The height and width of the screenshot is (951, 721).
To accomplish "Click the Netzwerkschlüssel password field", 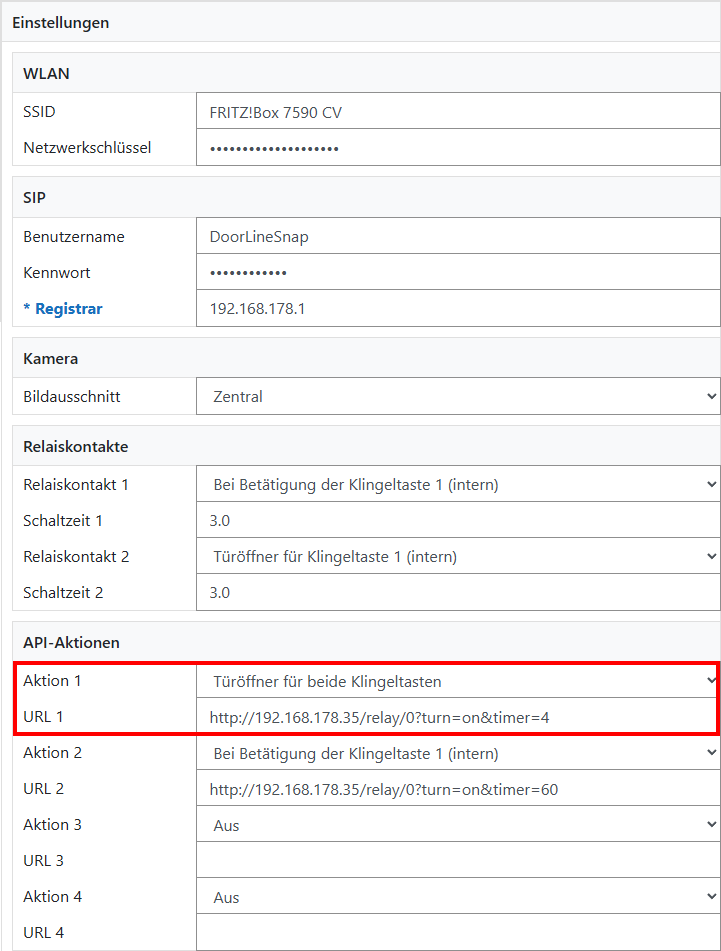I will pos(457,148).
